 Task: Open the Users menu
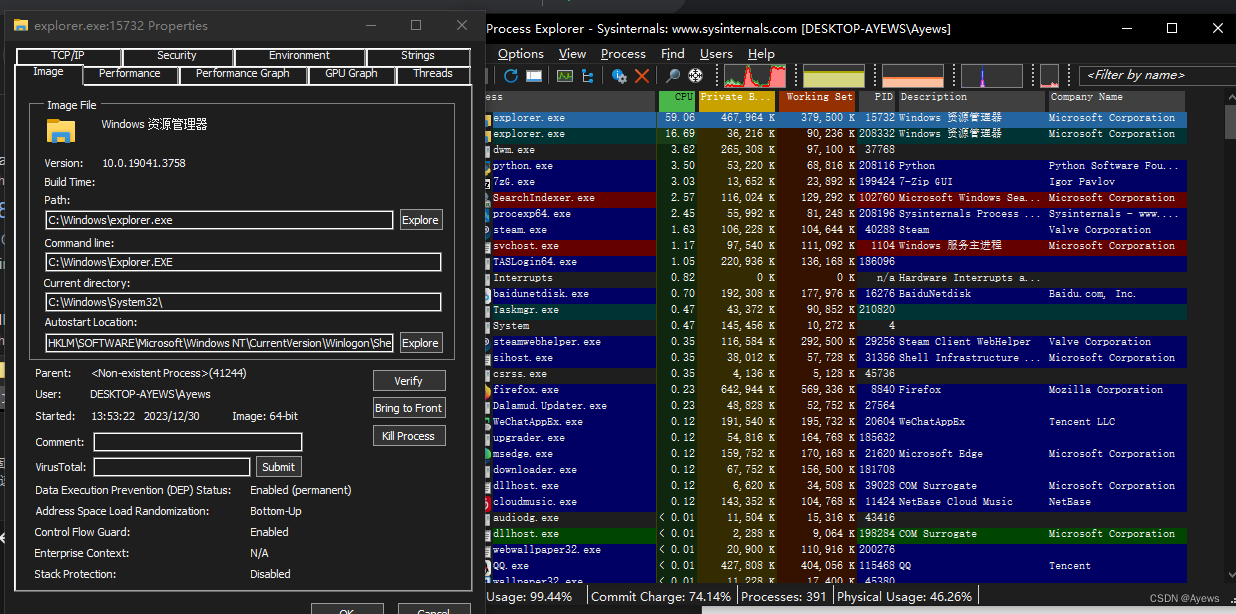point(716,54)
